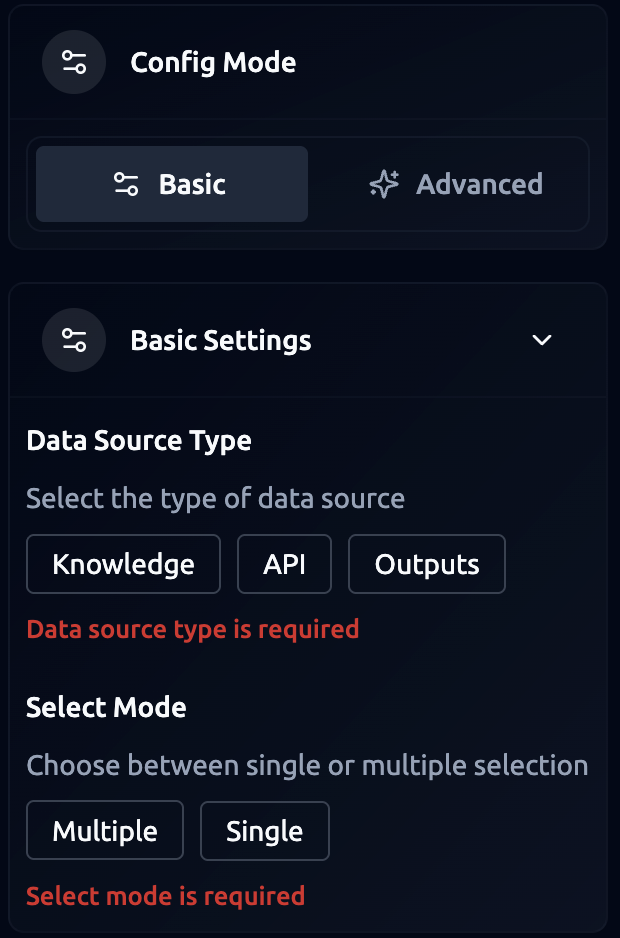This screenshot has width=620, height=938.
Task: Click the Config Mode heading text
Action: [x=213, y=63]
